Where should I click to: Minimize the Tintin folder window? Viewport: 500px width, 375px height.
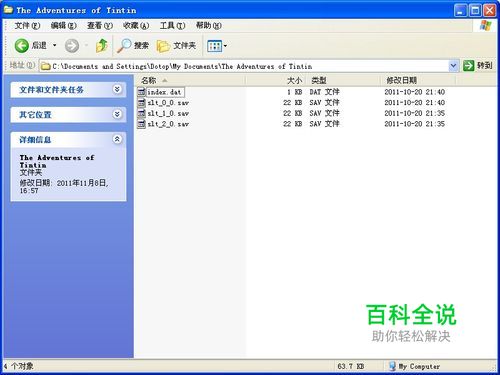pos(460,11)
